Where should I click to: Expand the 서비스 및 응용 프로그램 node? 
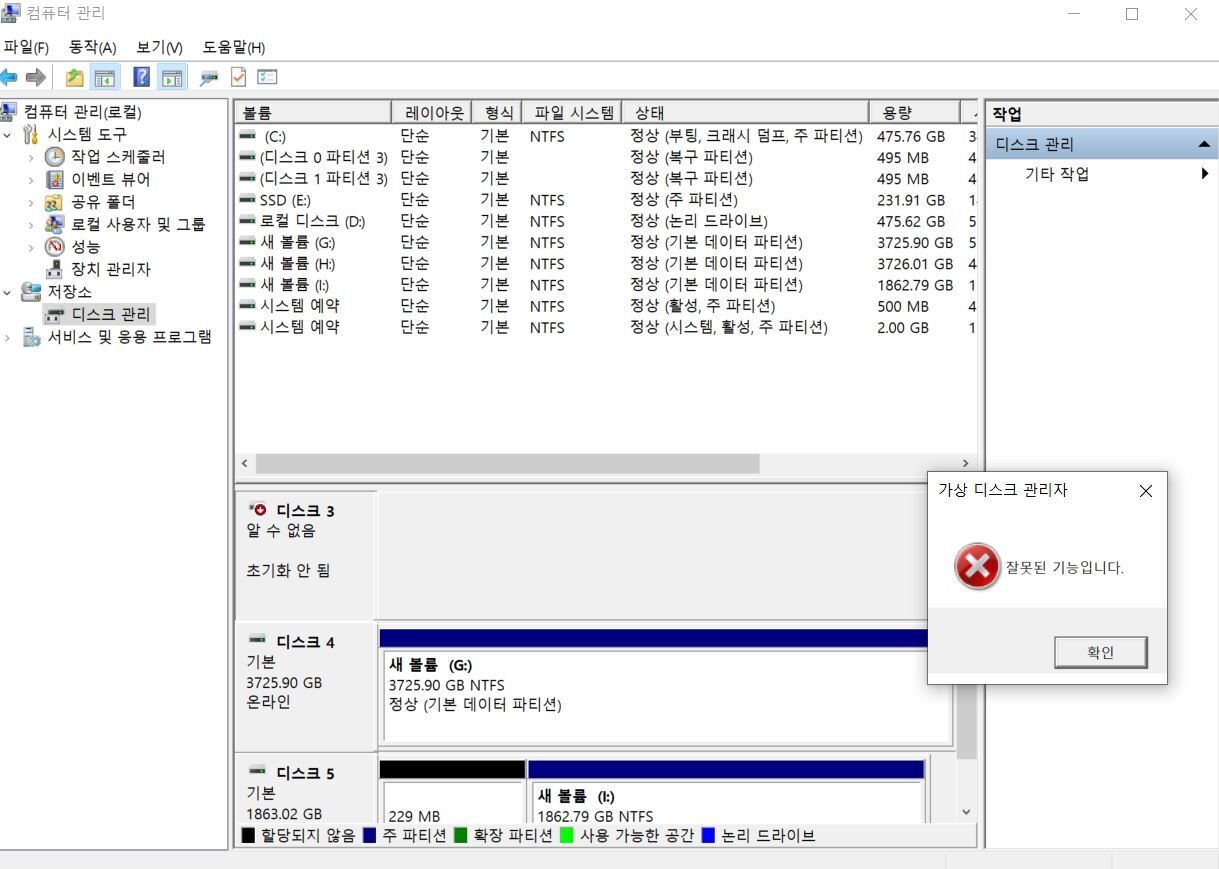pos(8,337)
